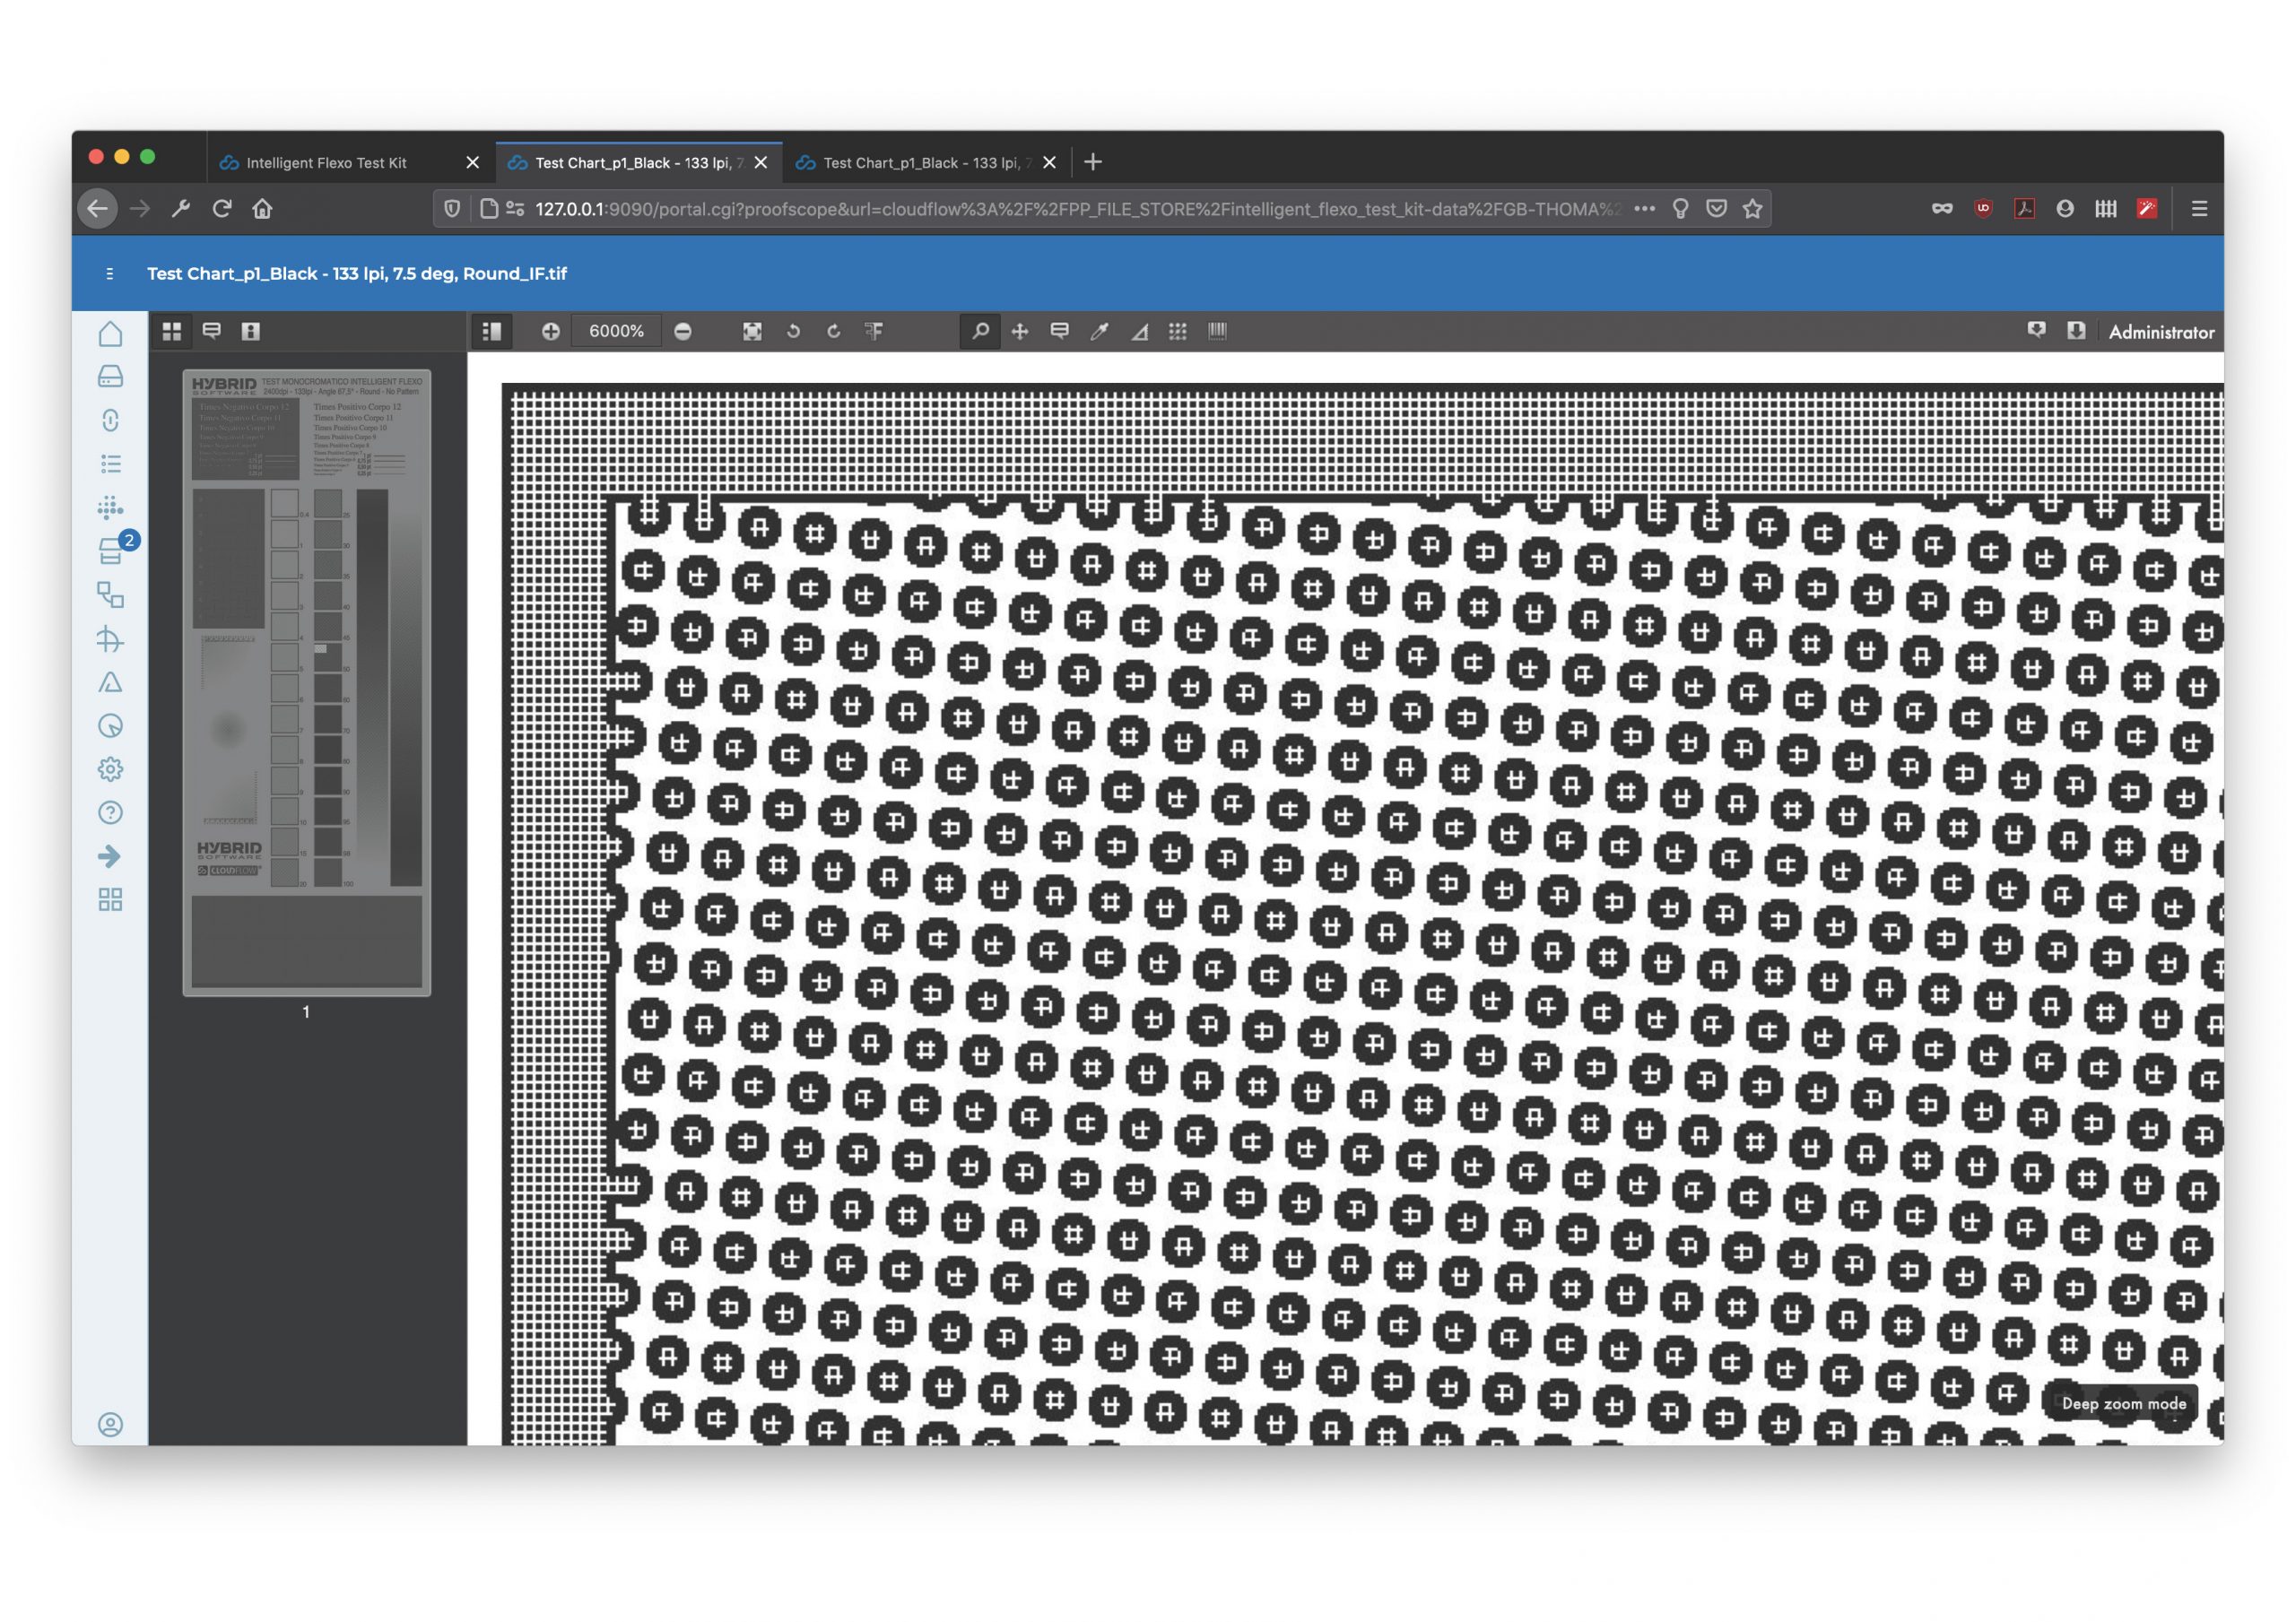2296x1622 pixels.
Task: Open the bulleted list icon in the sidebar
Action: click(110, 464)
